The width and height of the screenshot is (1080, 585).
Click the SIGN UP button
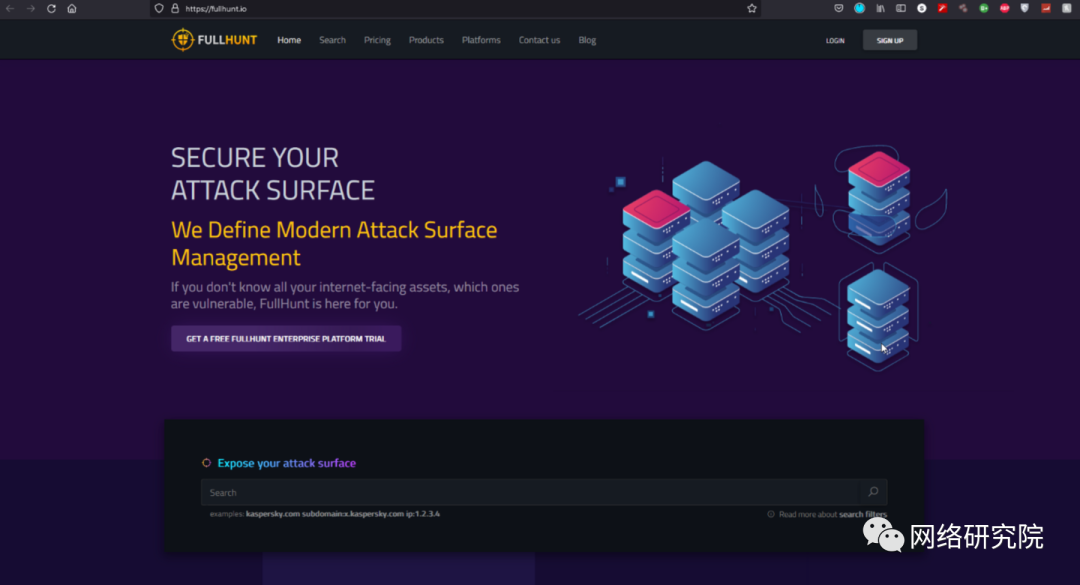[889, 40]
